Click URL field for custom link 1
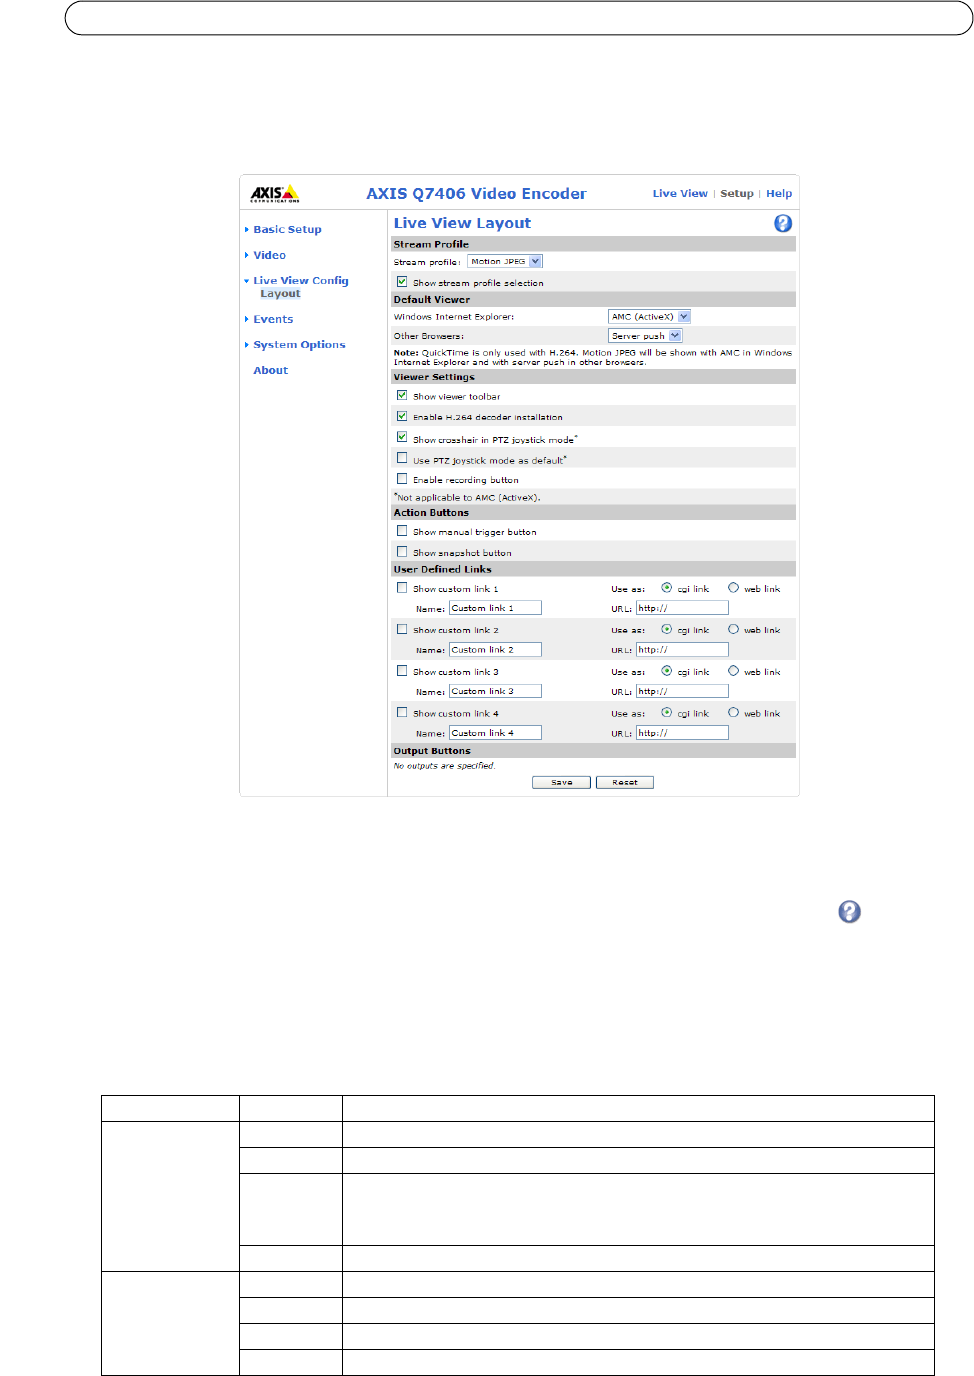974x1376 pixels. [x=682, y=608]
